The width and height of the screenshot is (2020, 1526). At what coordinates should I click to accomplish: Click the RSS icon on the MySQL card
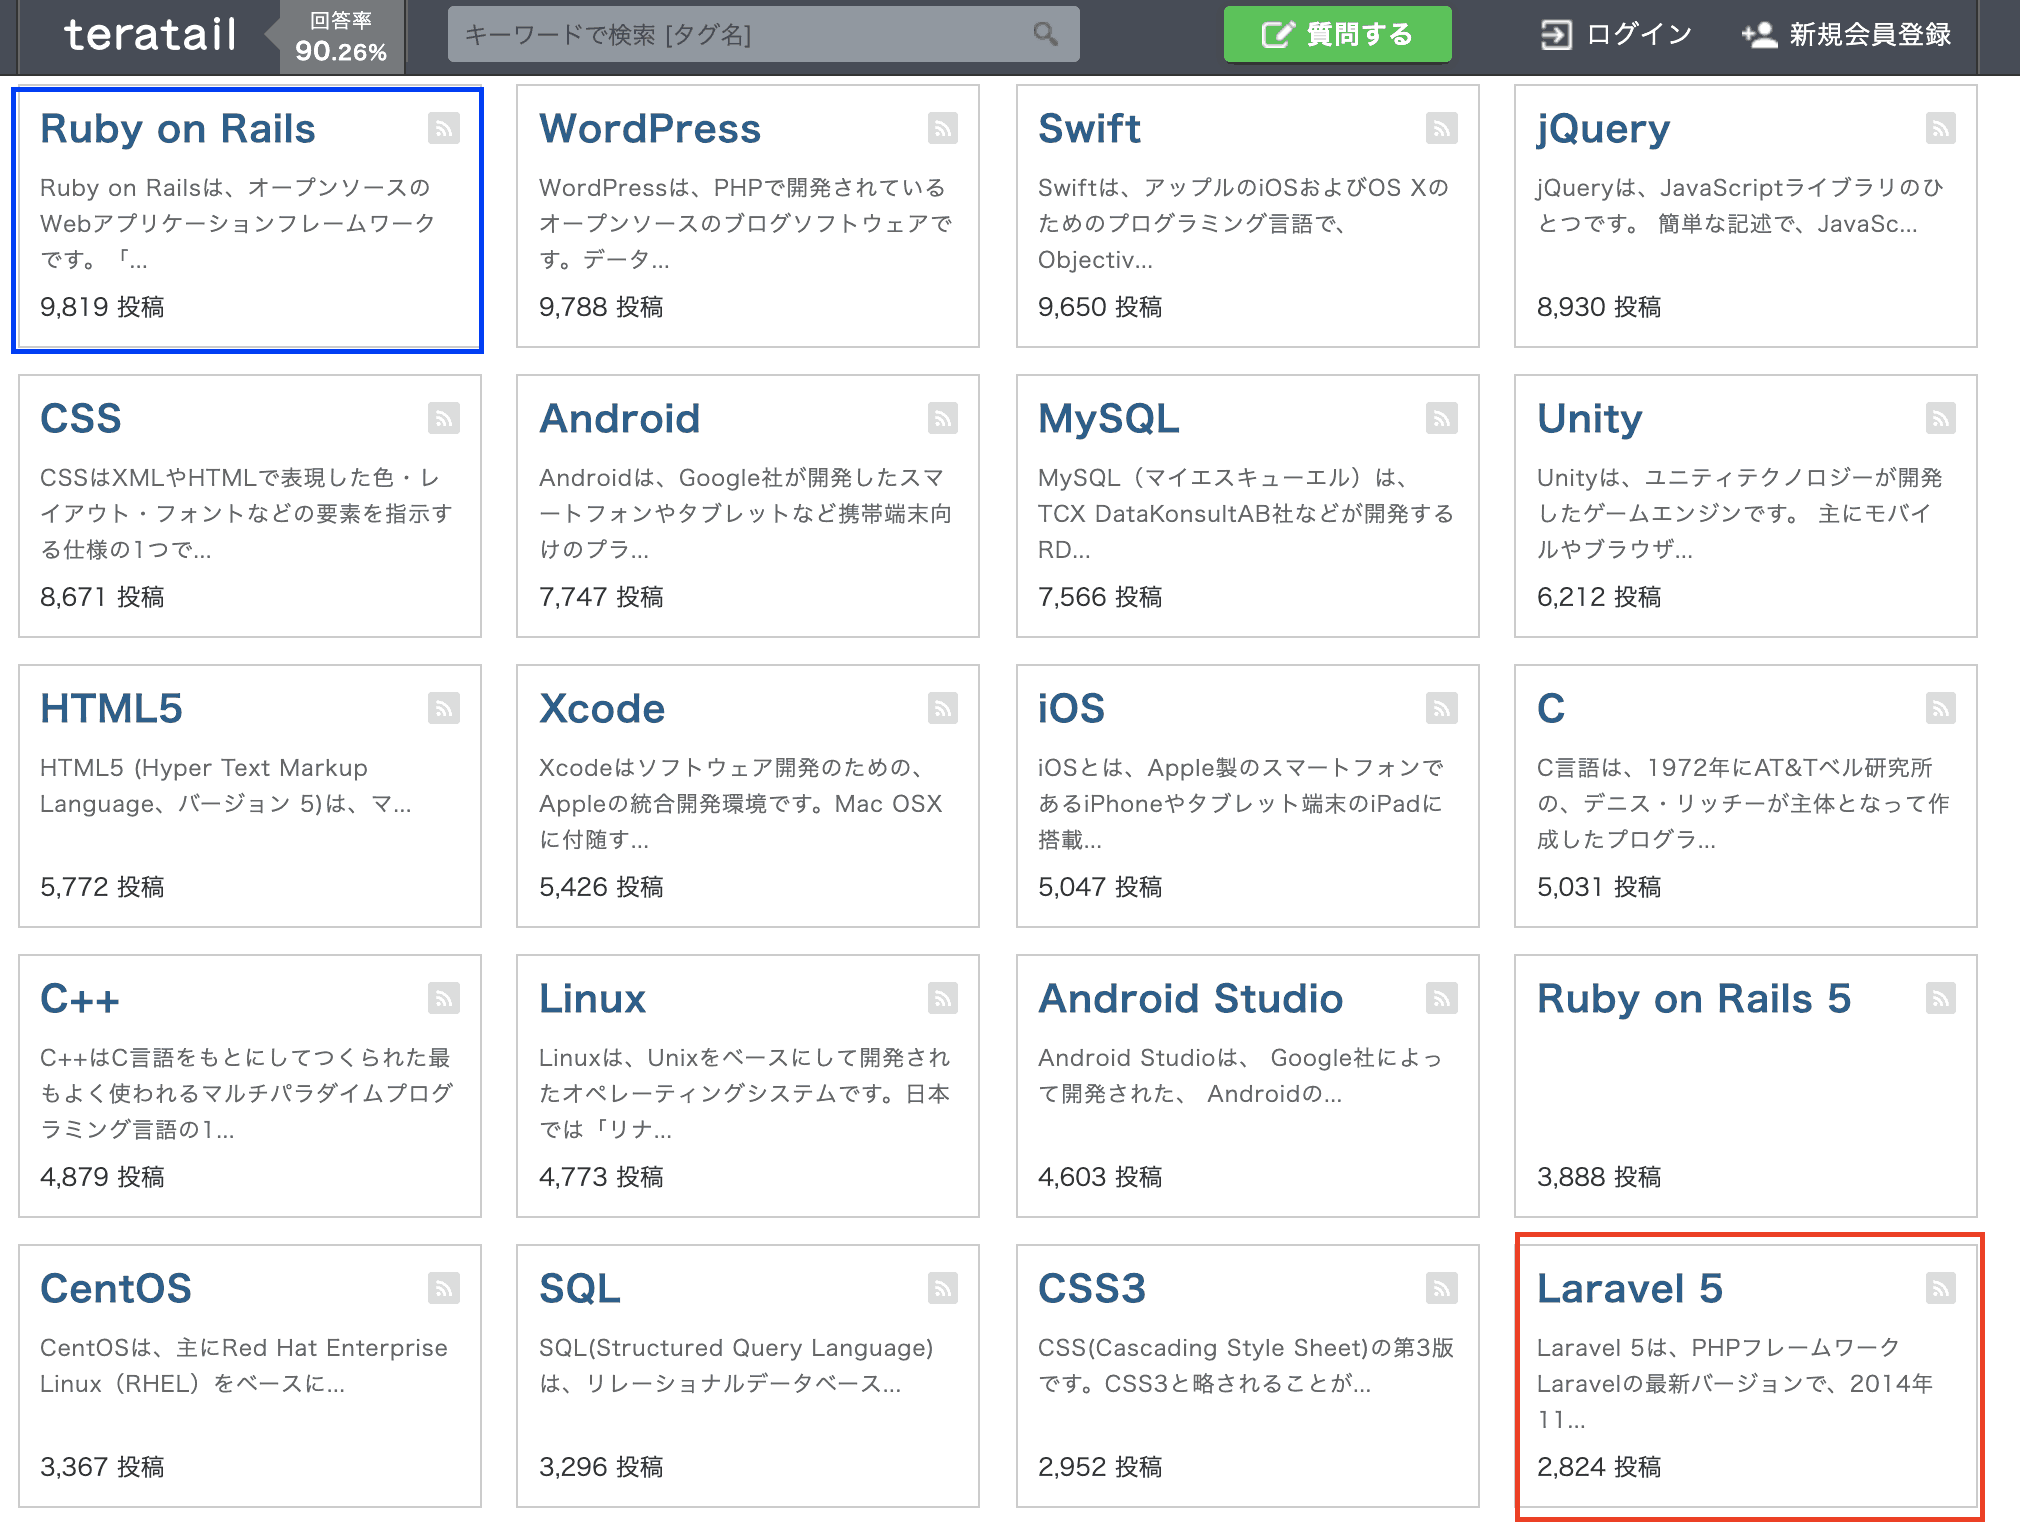point(1442,418)
